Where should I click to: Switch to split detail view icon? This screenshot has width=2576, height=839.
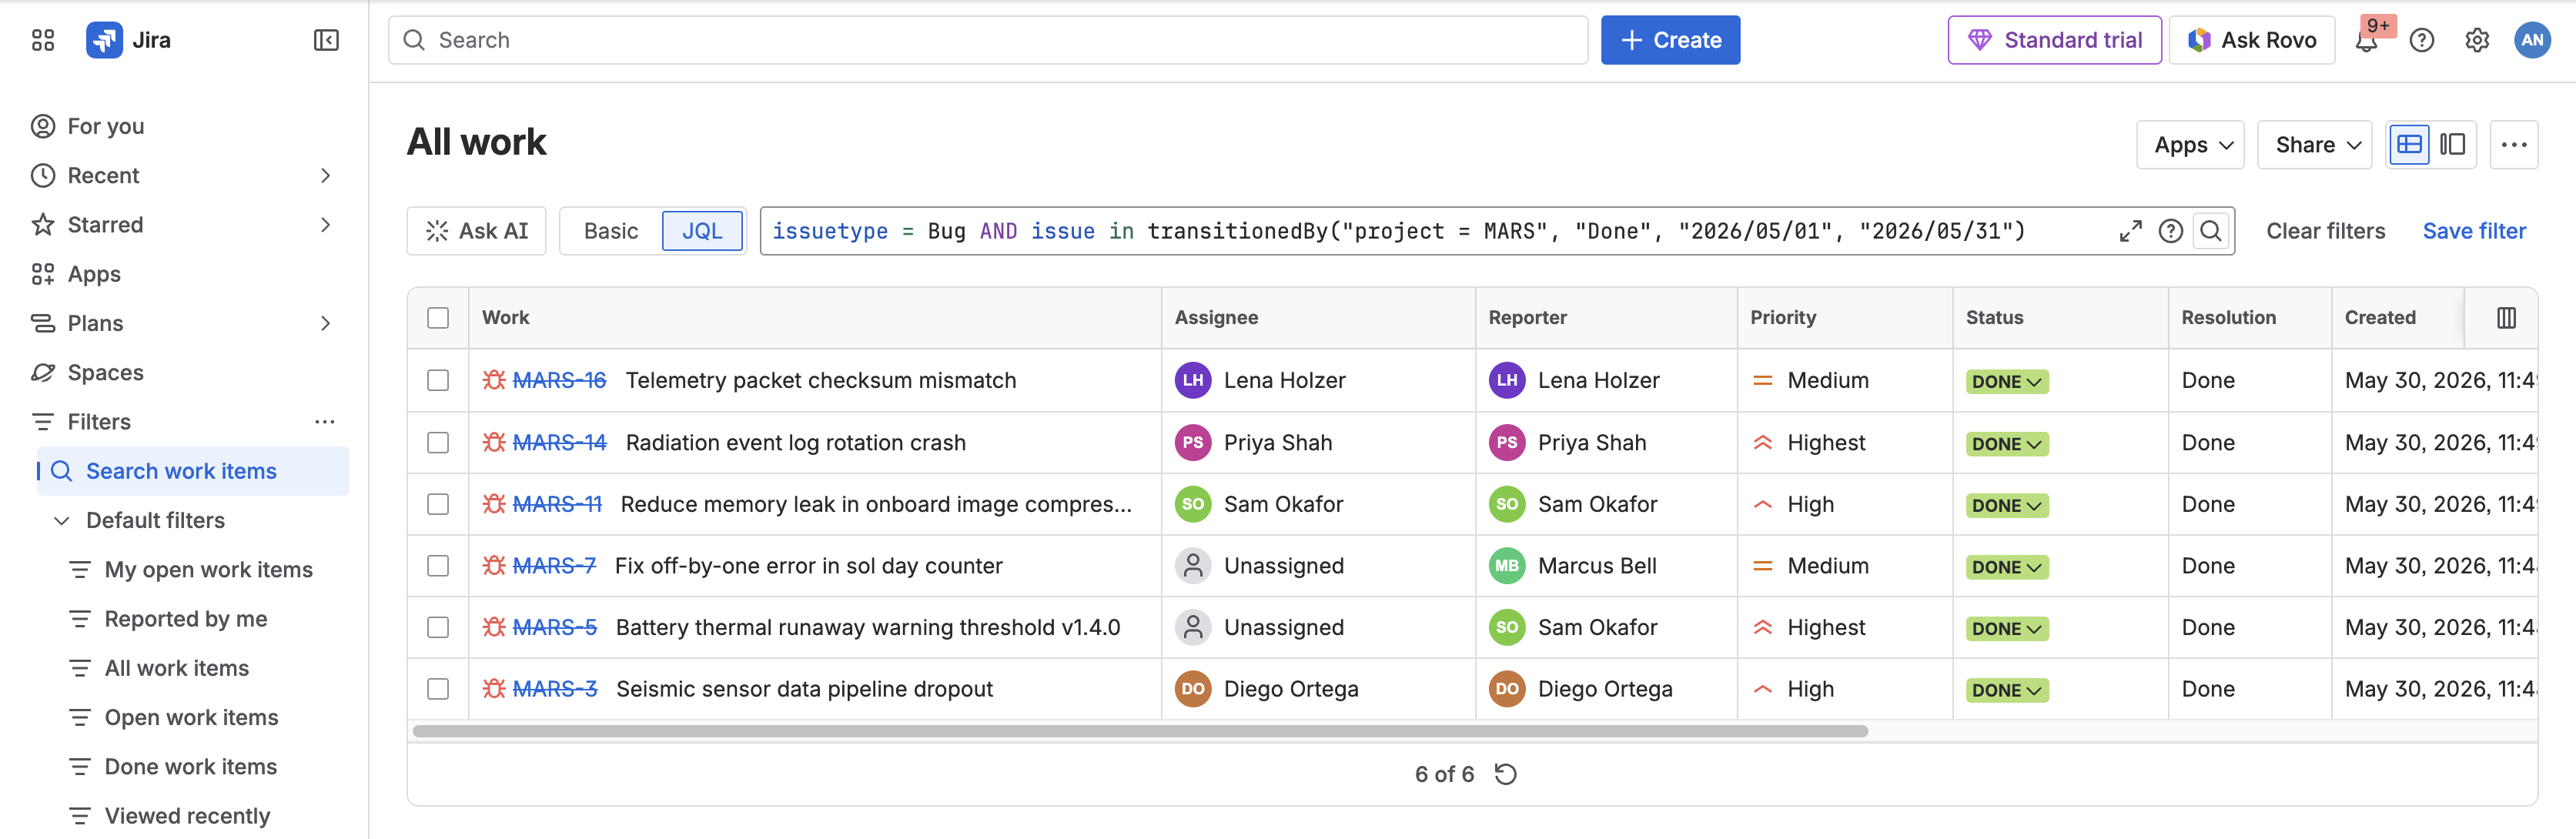(2452, 145)
